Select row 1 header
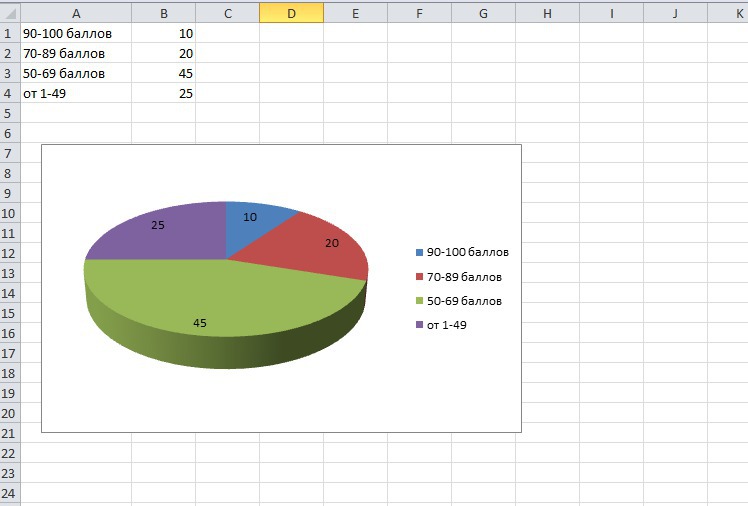Image resolution: width=748 pixels, height=506 pixels. tap(10, 33)
